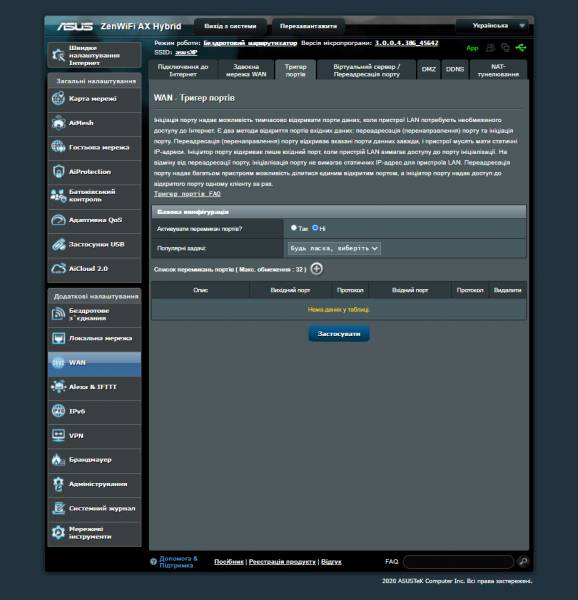Select the 'Ні' radio to disable port trigger
578x600 pixels.
315,228
